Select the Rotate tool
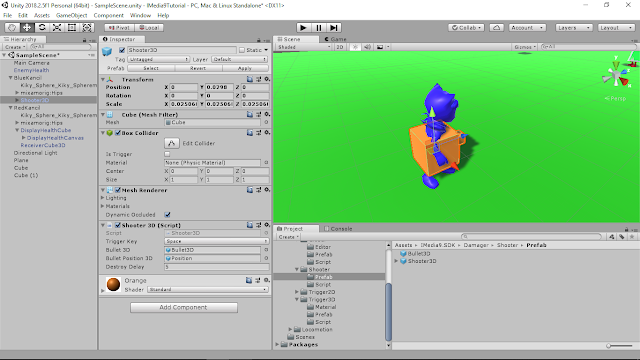The width and height of the screenshot is (640, 360). 42,28
